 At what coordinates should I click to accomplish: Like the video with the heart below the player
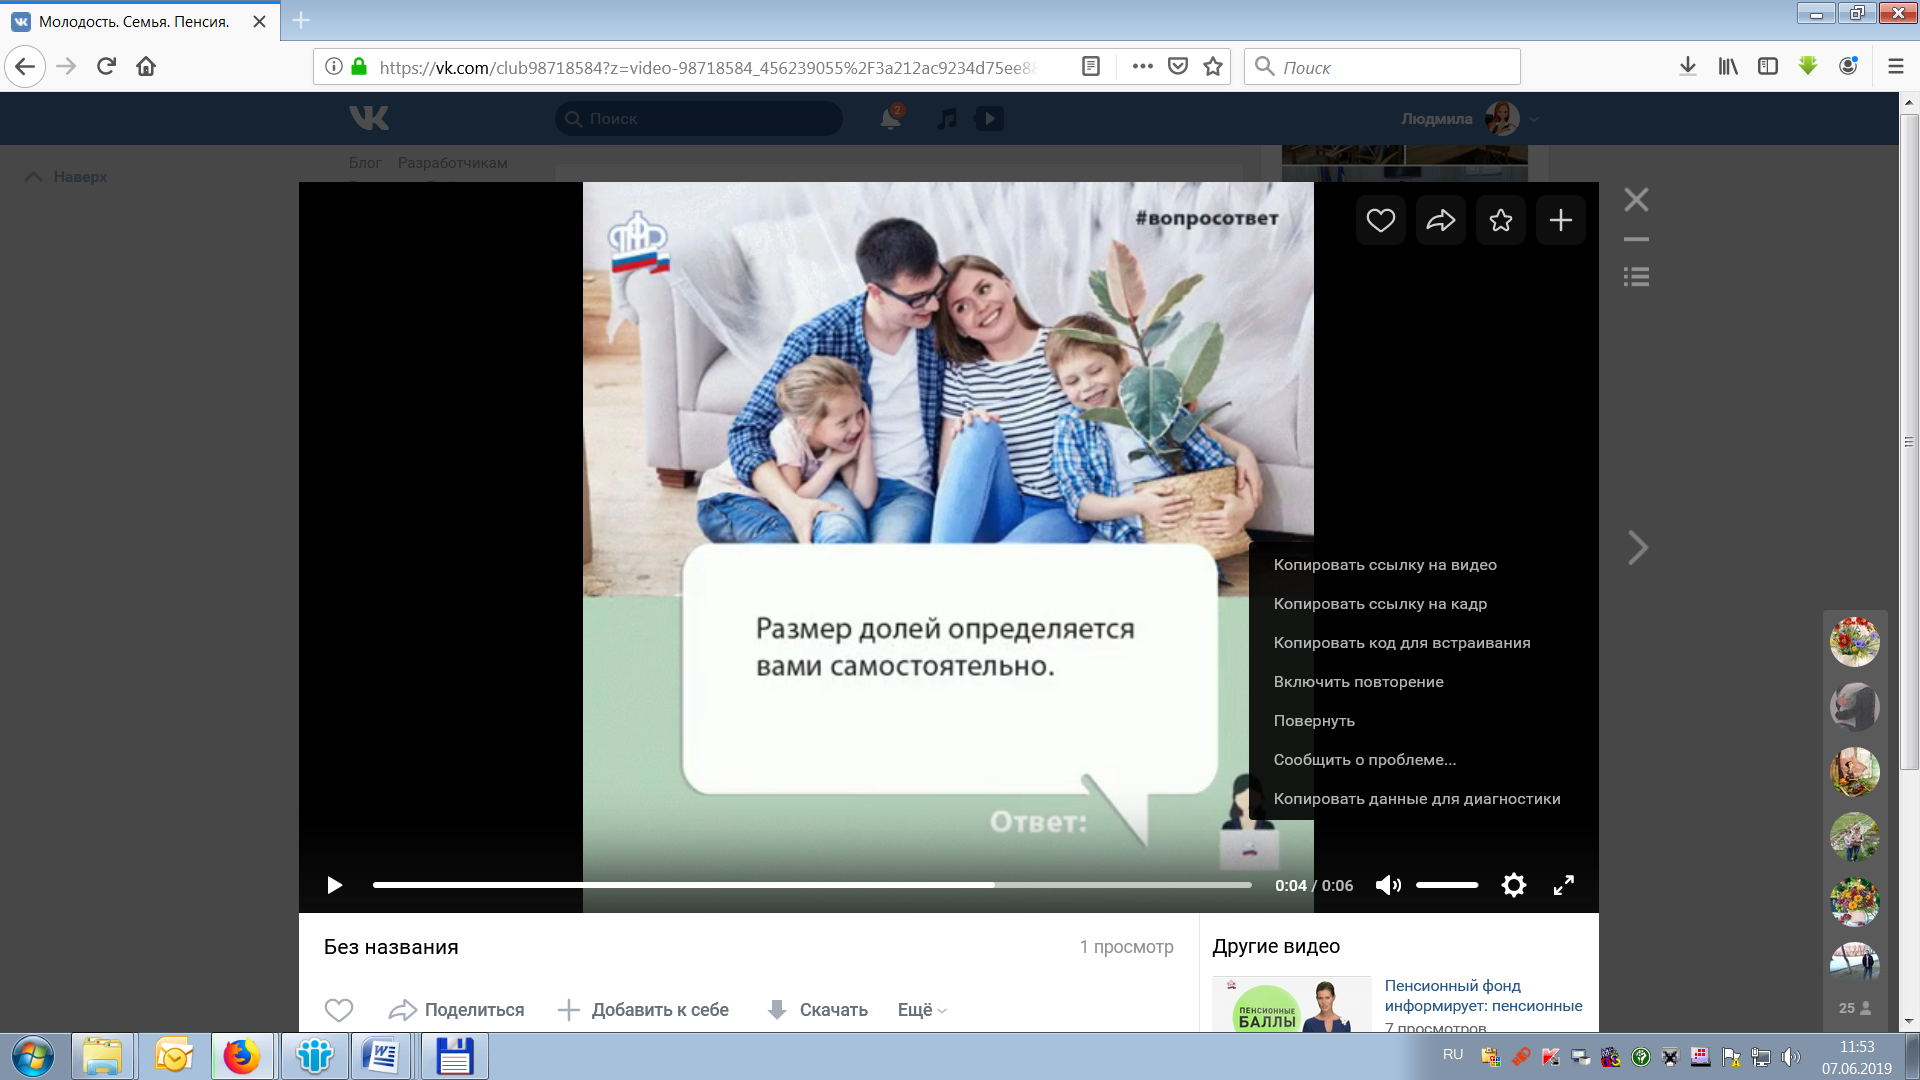click(339, 1010)
